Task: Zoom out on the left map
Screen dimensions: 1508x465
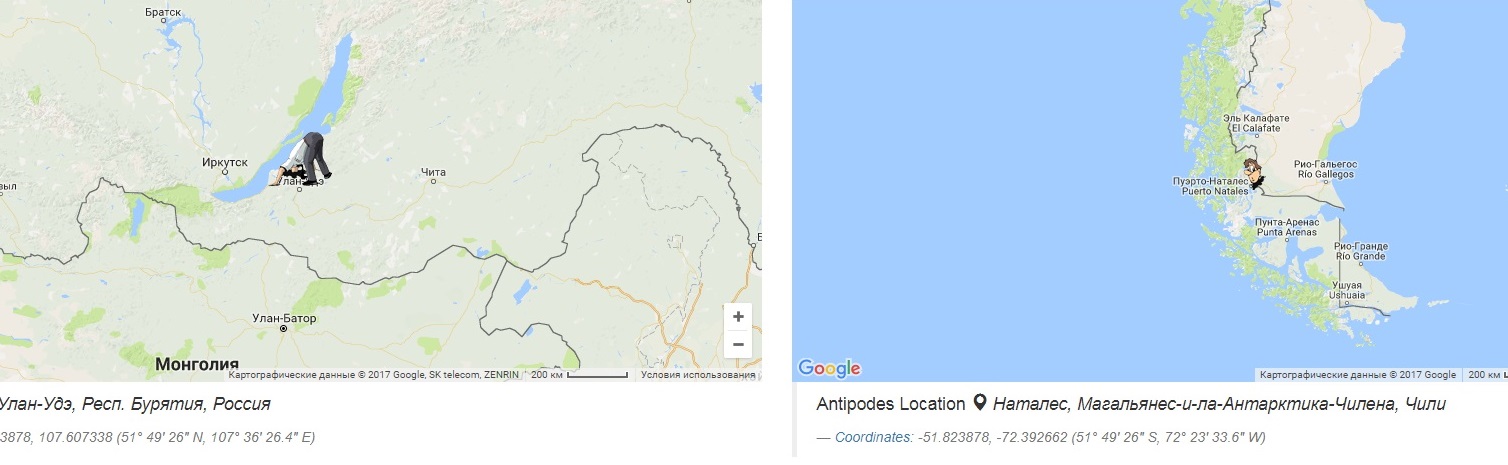Action: click(x=738, y=344)
